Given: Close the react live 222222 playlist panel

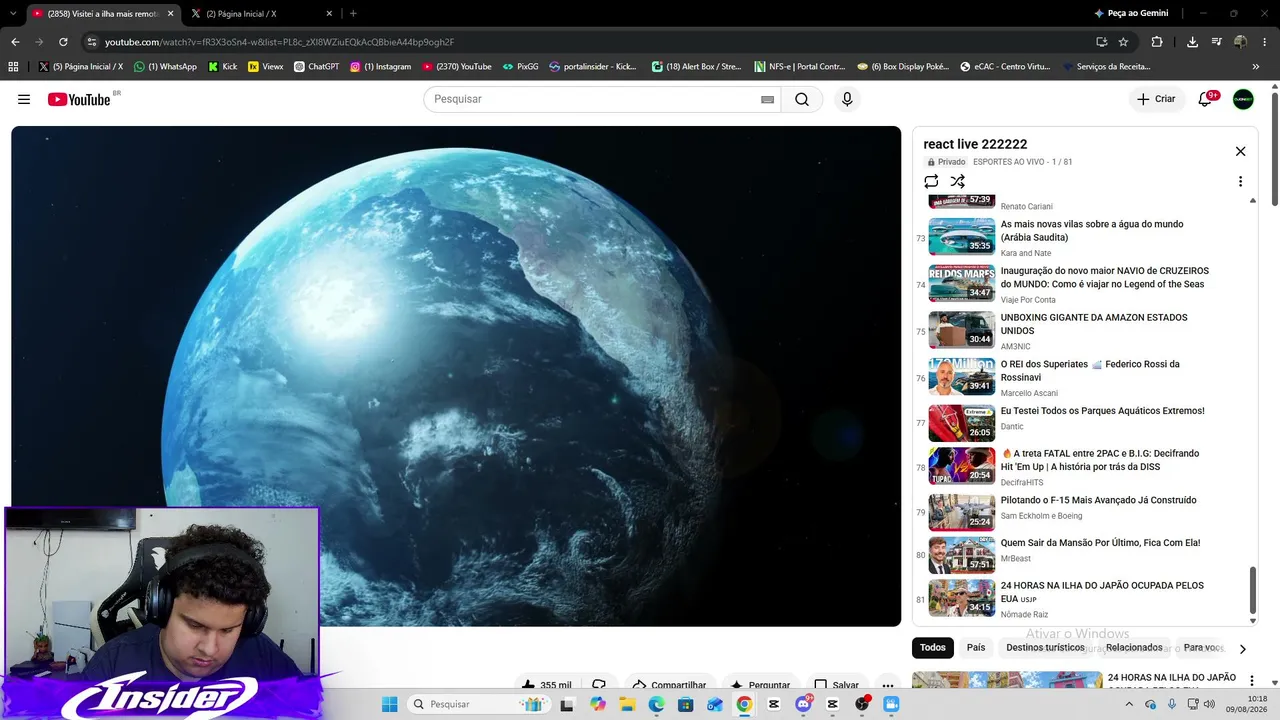Looking at the screenshot, I should tap(1240, 151).
